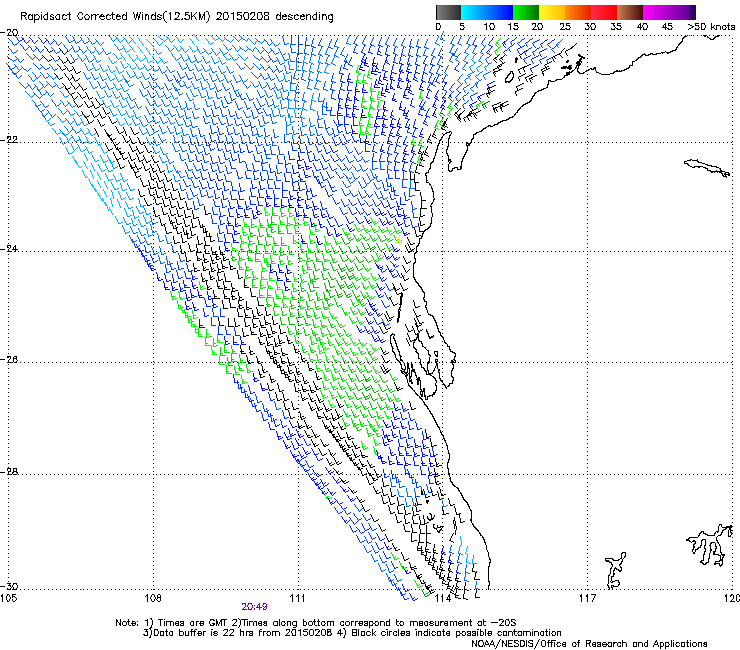Image resolution: width=740 pixels, height=650 pixels.
Task: Click the legend tick label '40'
Action: (642, 27)
